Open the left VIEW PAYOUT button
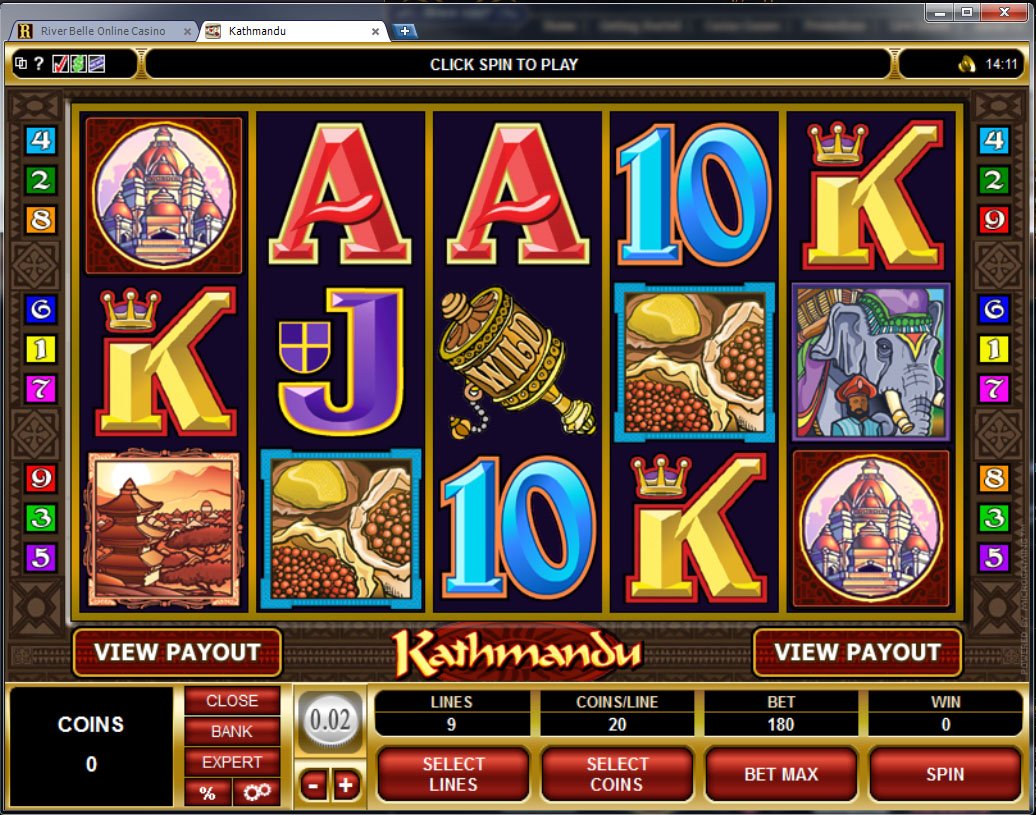 [x=177, y=653]
